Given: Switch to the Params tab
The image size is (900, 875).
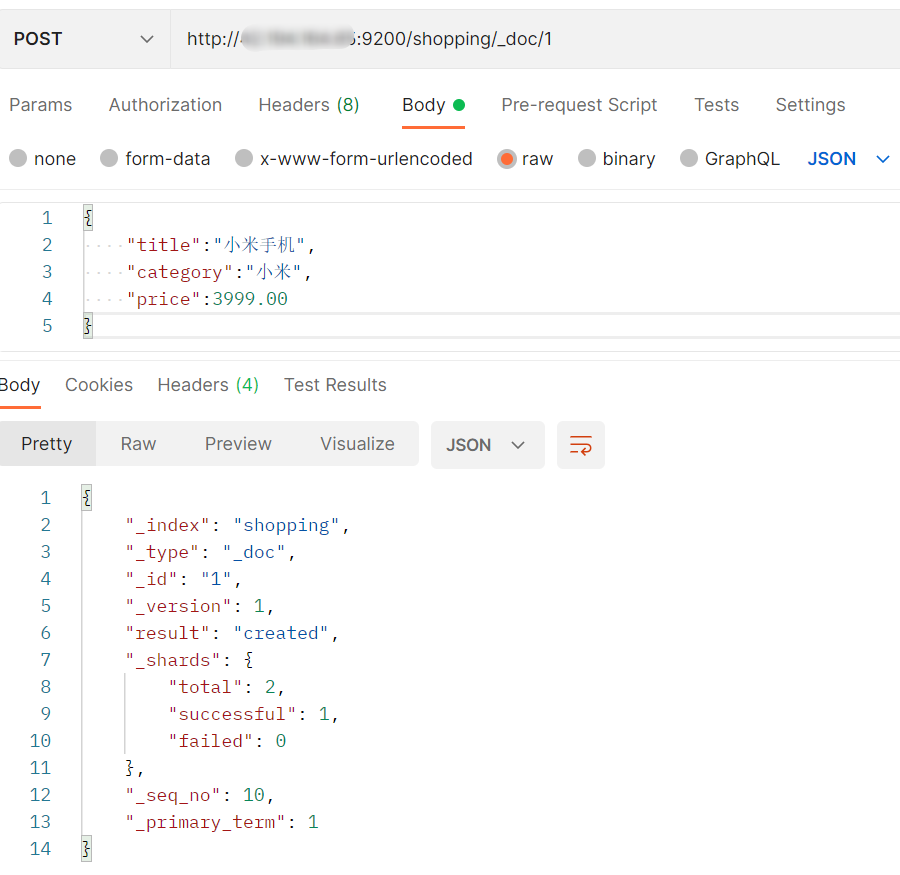Looking at the screenshot, I should tap(41, 105).
